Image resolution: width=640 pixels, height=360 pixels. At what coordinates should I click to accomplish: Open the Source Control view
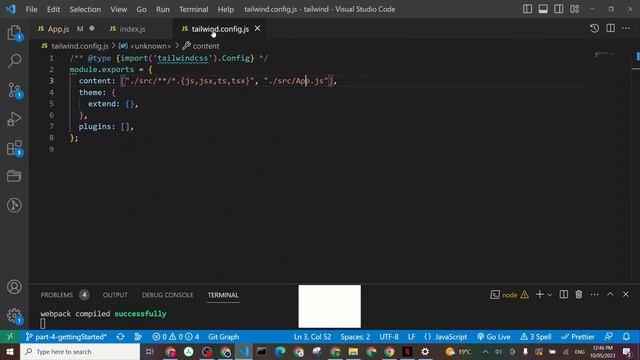14,90
